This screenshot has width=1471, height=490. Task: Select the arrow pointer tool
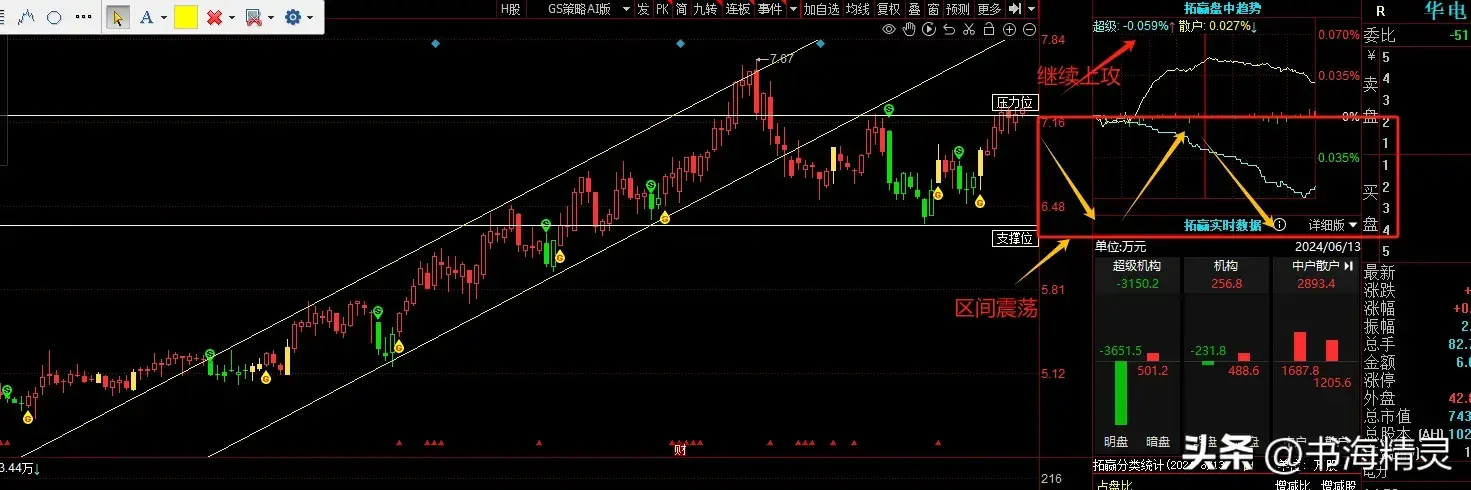pos(118,17)
